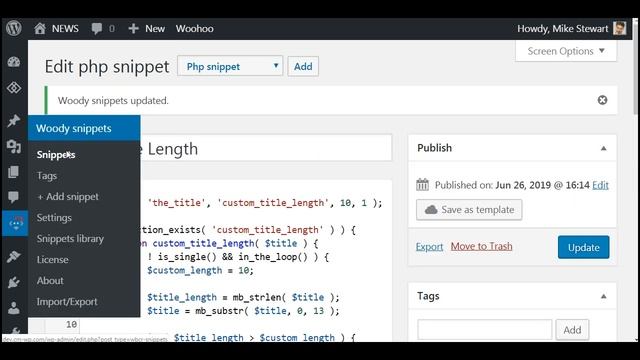Select Tags in the flyout menu

coord(47,176)
